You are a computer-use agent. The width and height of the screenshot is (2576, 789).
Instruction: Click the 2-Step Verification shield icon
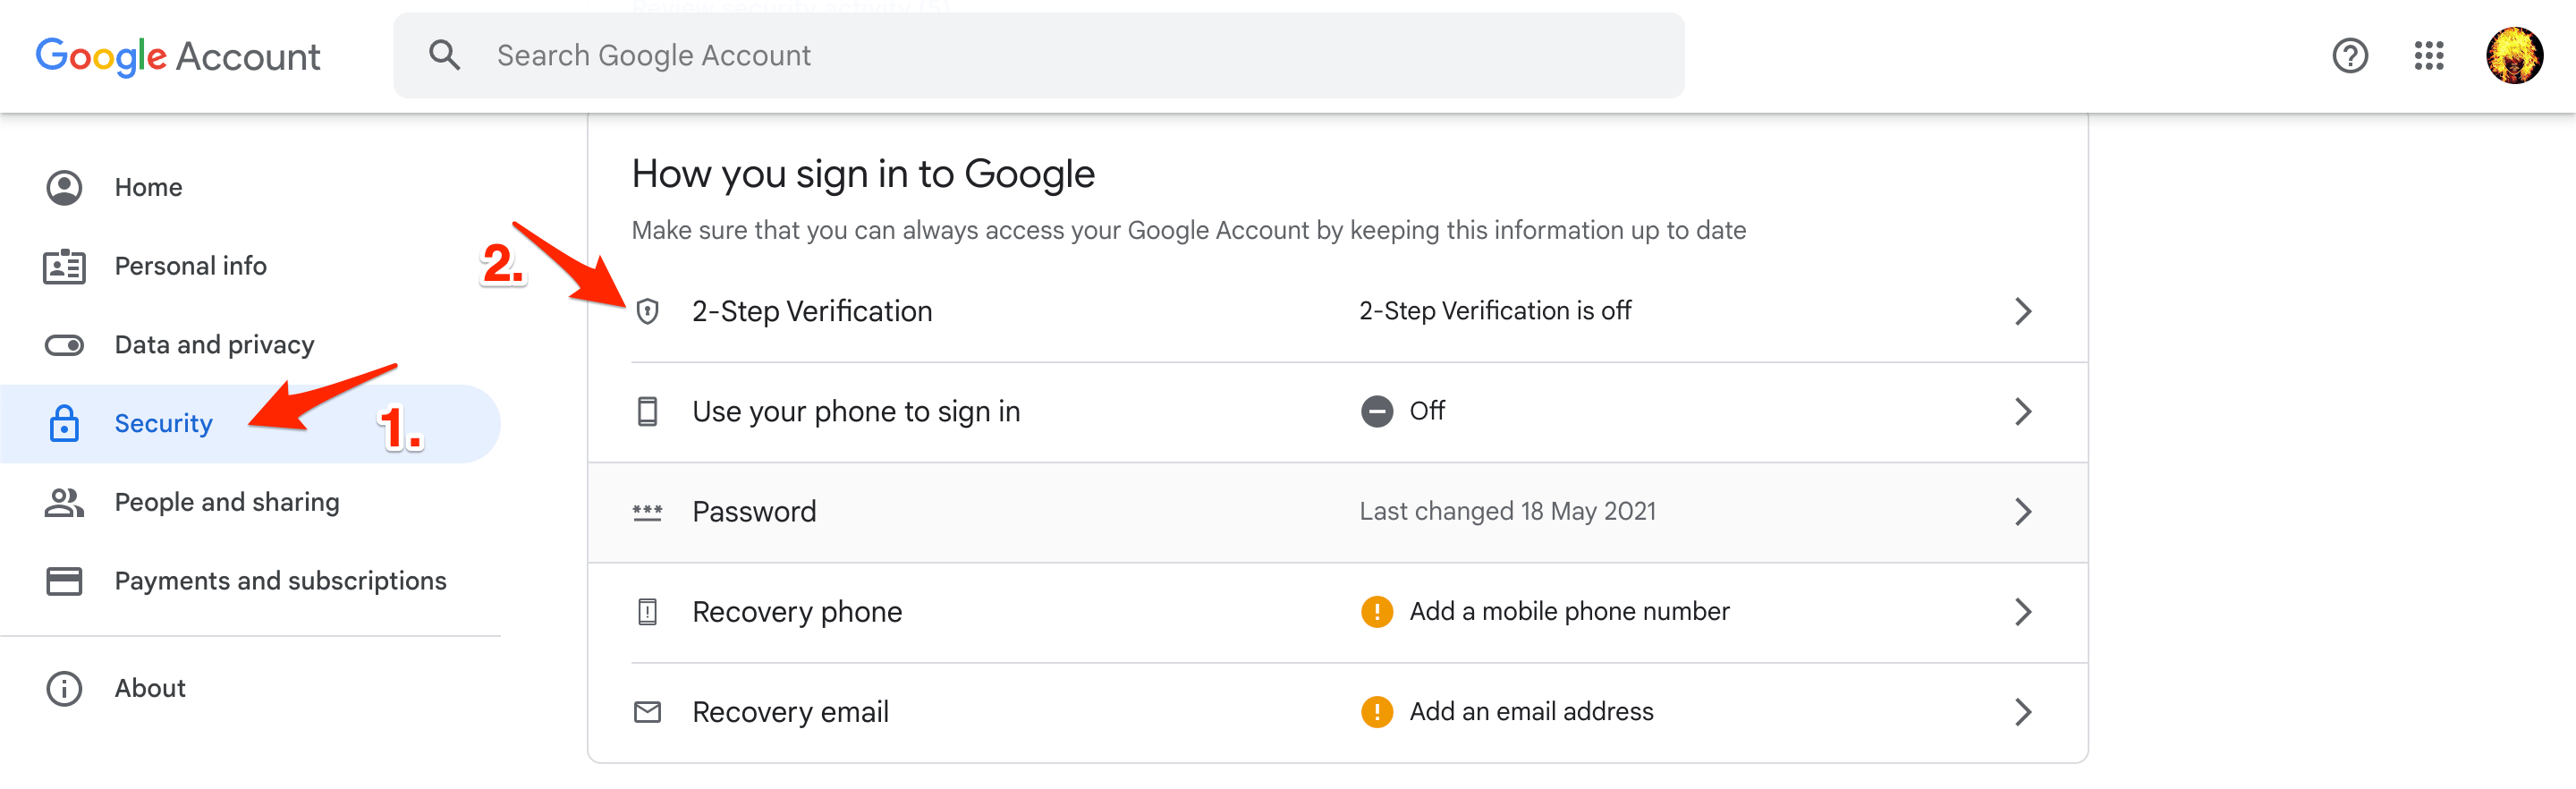(x=647, y=312)
